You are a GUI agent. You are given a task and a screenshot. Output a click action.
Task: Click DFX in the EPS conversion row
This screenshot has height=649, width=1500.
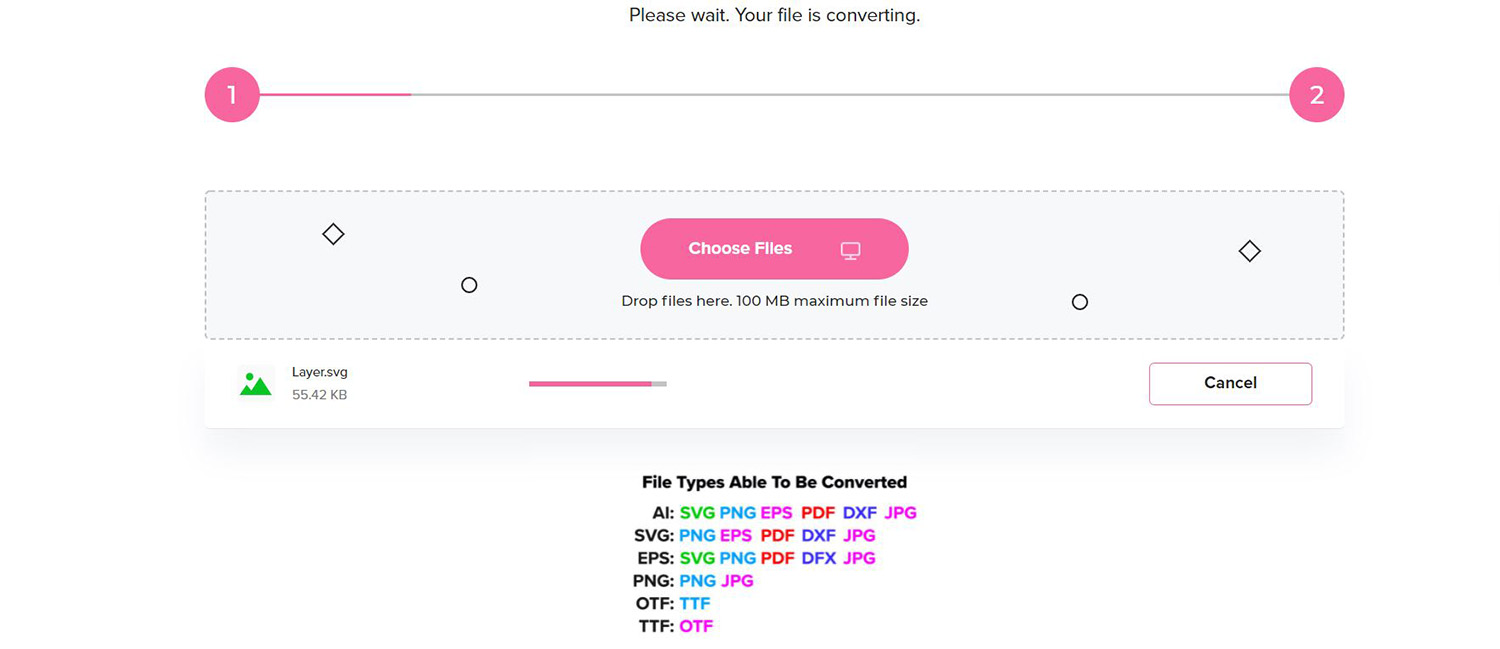coord(819,558)
